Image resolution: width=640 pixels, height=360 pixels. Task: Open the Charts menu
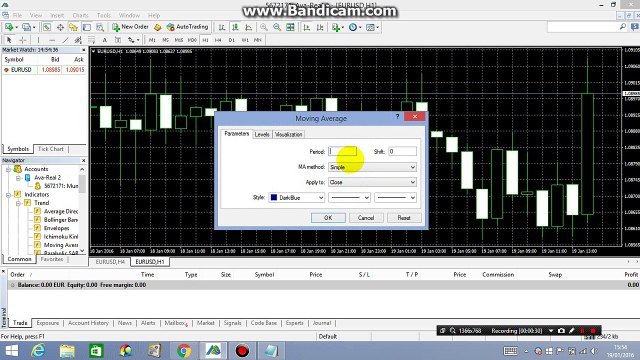tap(80, 15)
